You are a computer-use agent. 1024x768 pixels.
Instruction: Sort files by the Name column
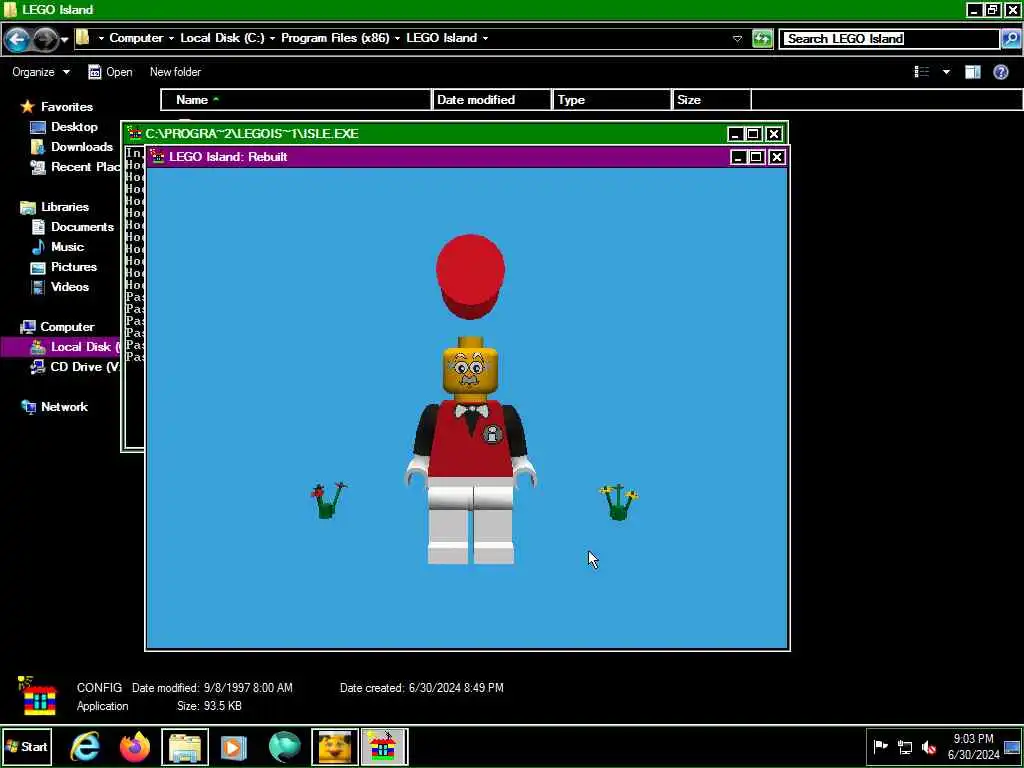(296, 100)
